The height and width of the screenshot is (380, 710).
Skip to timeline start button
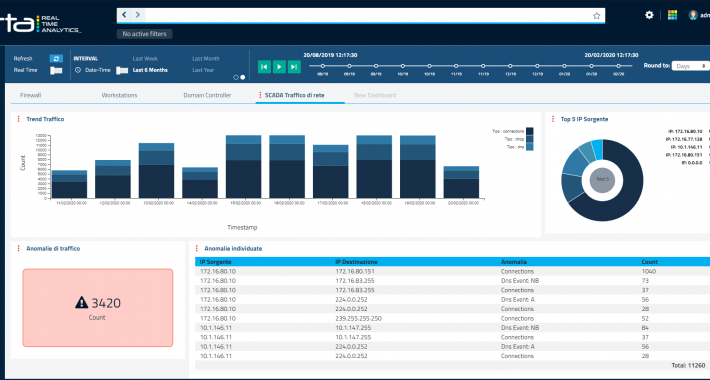point(264,67)
